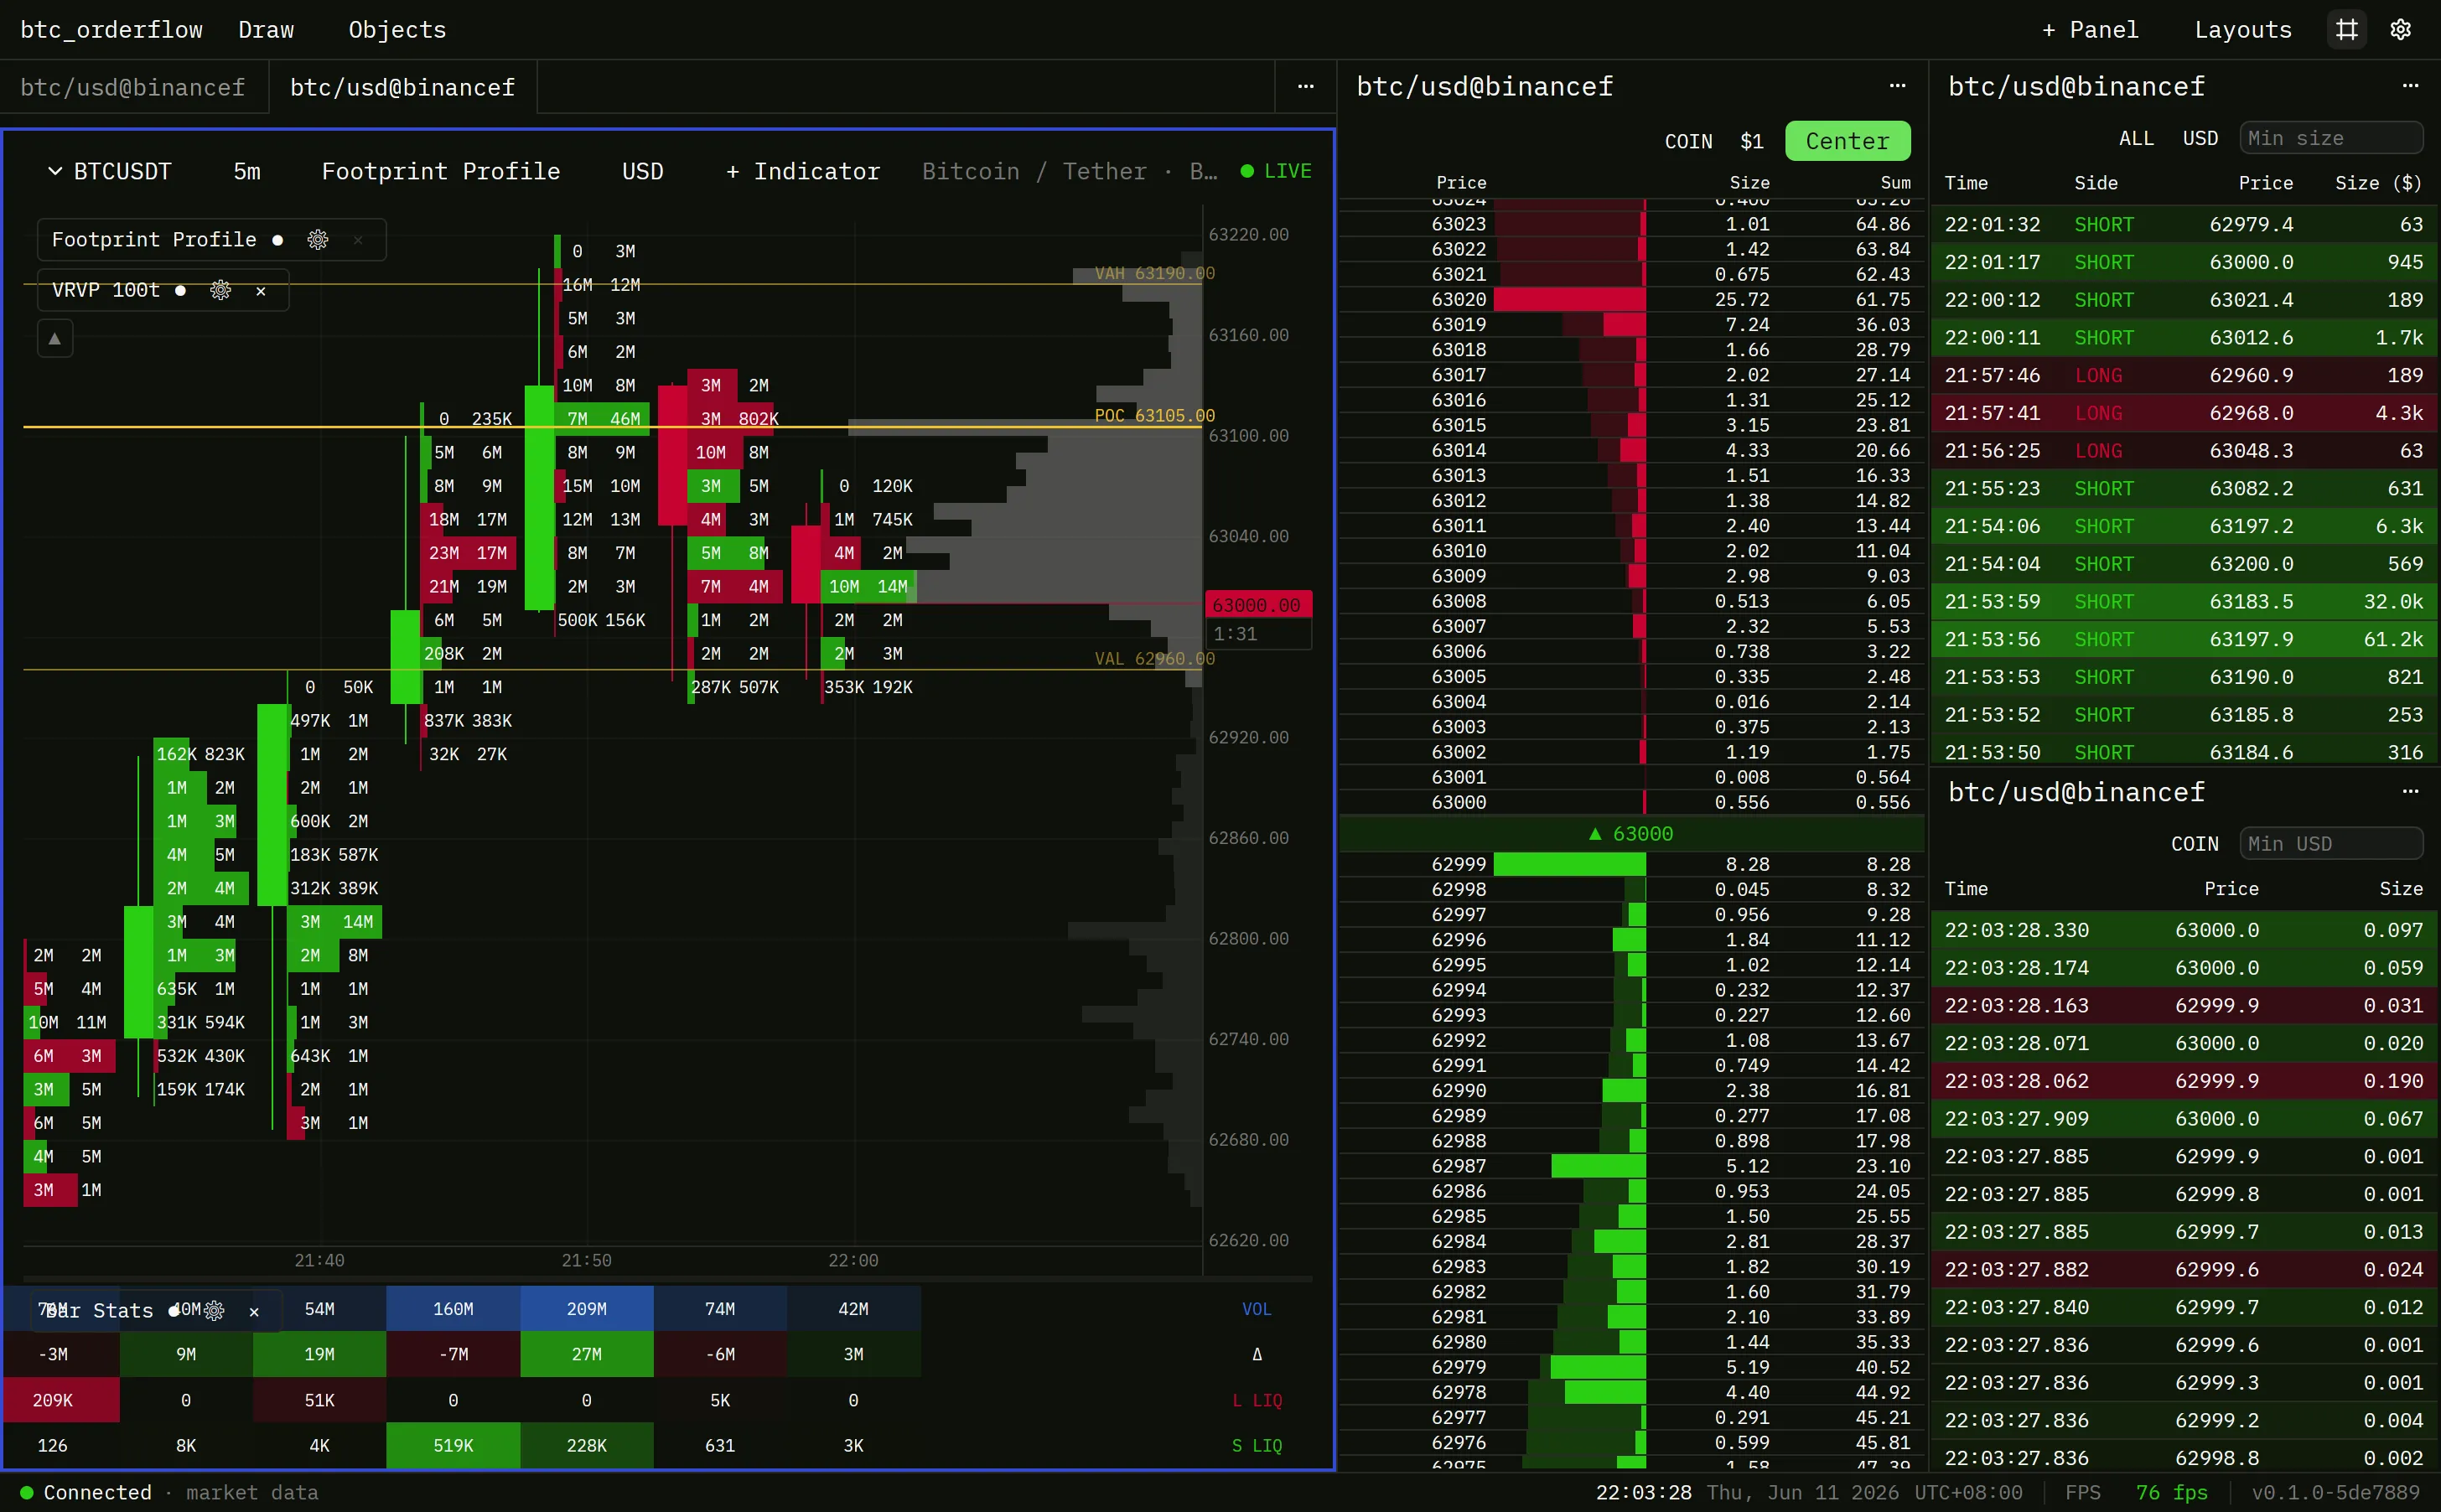Select liquidation row at 21:53:56

point(2183,639)
